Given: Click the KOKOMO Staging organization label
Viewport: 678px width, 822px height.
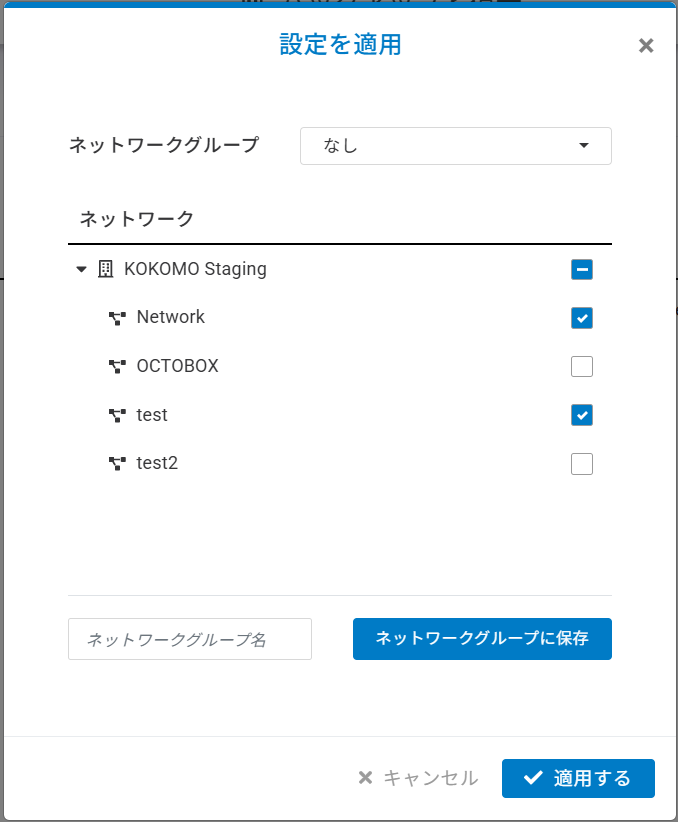Looking at the screenshot, I should click(195, 269).
